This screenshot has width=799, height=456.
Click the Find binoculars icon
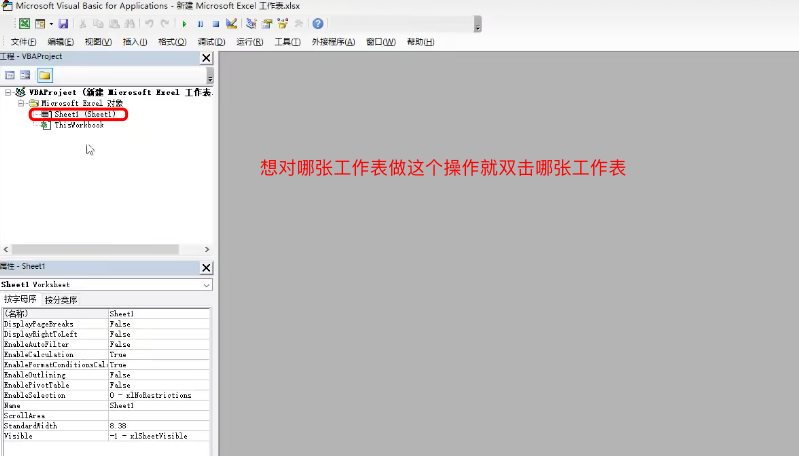(130, 23)
